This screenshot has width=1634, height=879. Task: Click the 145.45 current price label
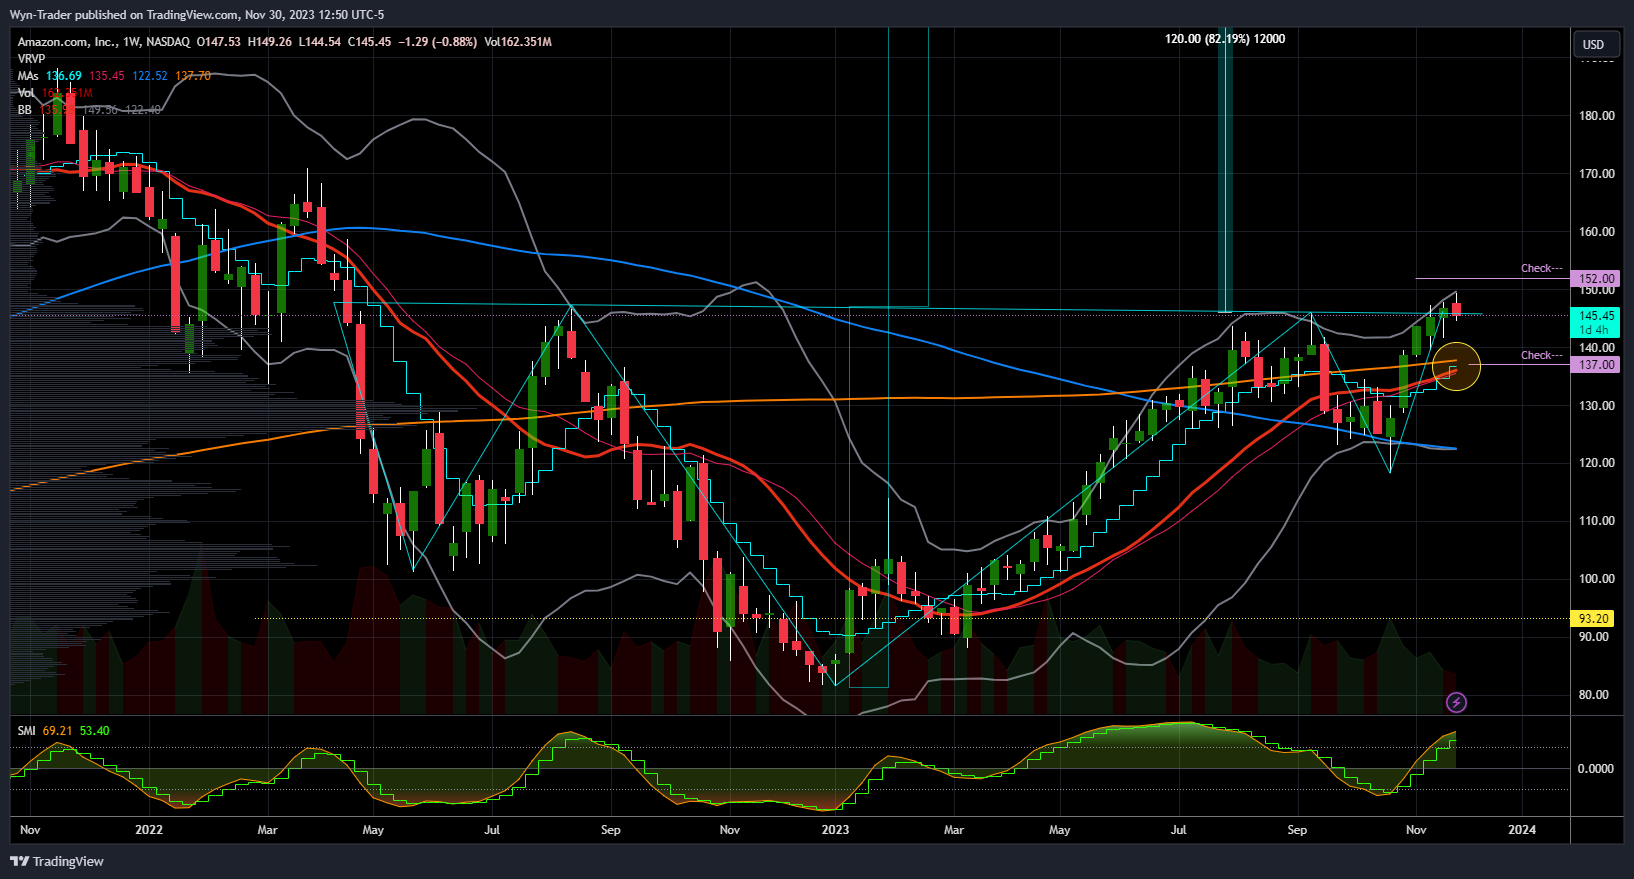1596,322
